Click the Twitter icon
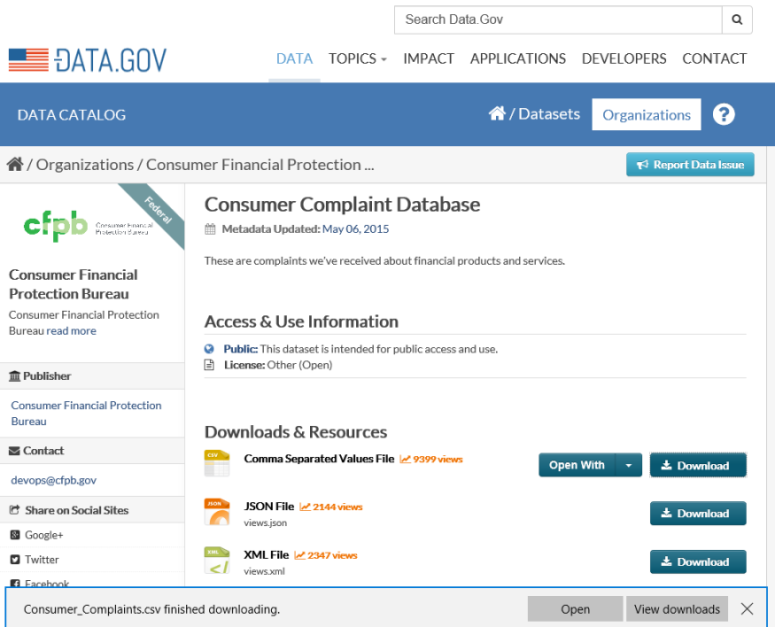This screenshot has height=627, width=775. [15, 559]
